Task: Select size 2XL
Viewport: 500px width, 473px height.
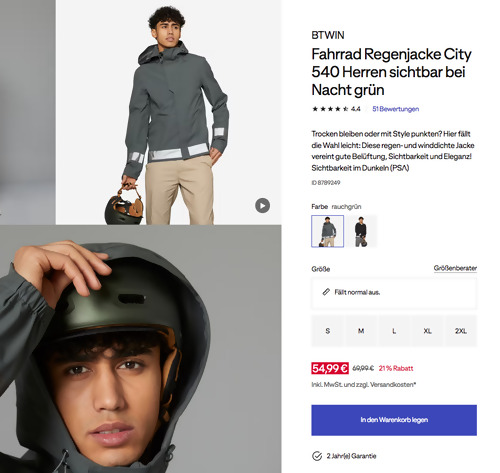Action: coord(461,331)
